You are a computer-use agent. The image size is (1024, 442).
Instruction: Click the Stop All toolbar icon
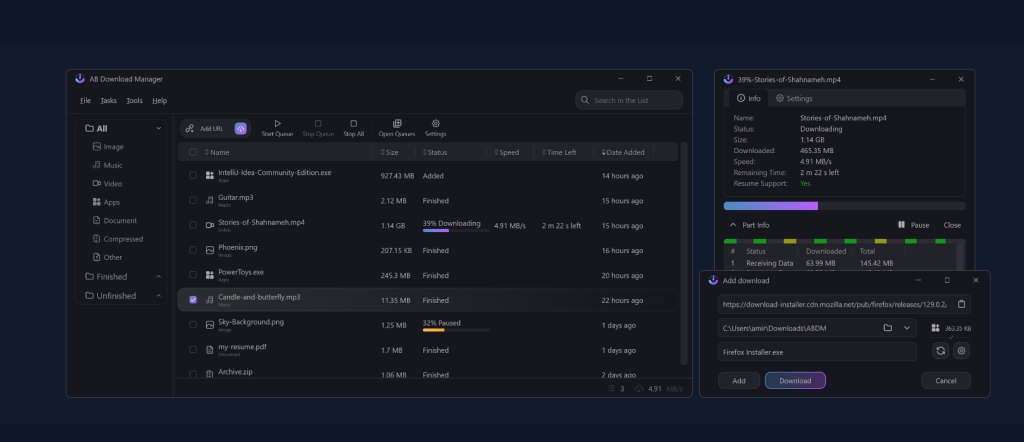(x=353, y=124)
